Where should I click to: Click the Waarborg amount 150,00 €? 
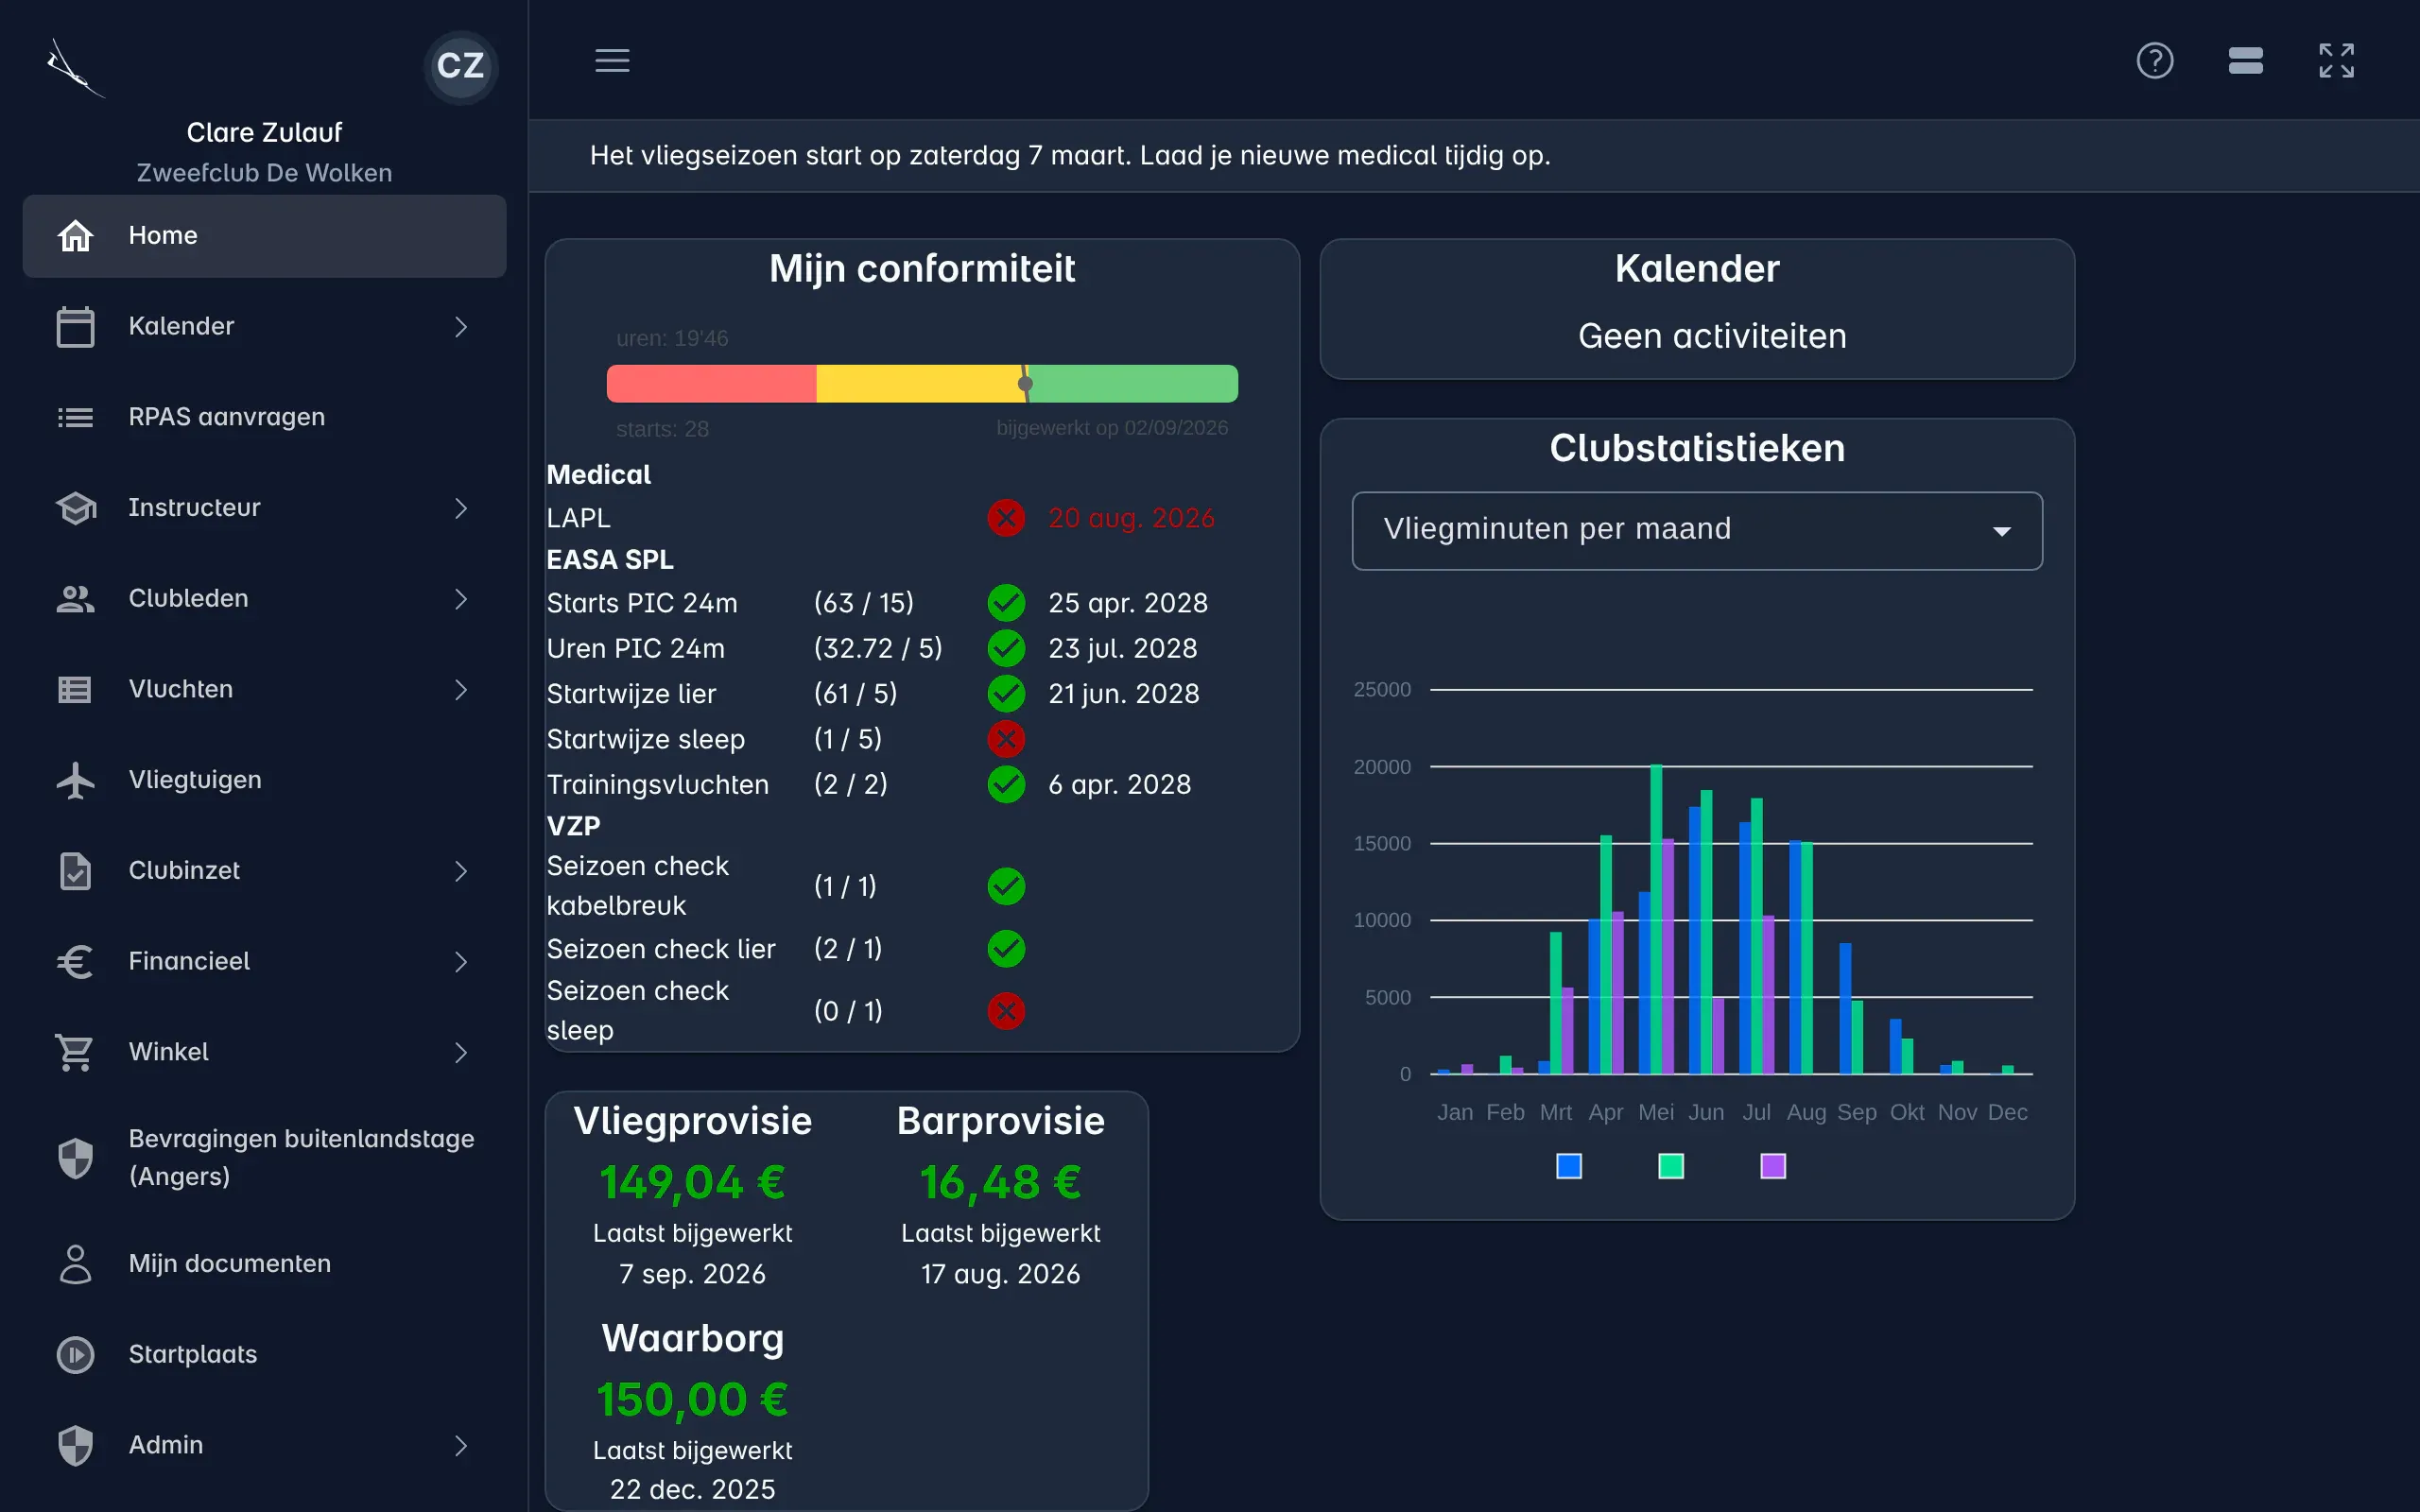tap(693, 1400)
